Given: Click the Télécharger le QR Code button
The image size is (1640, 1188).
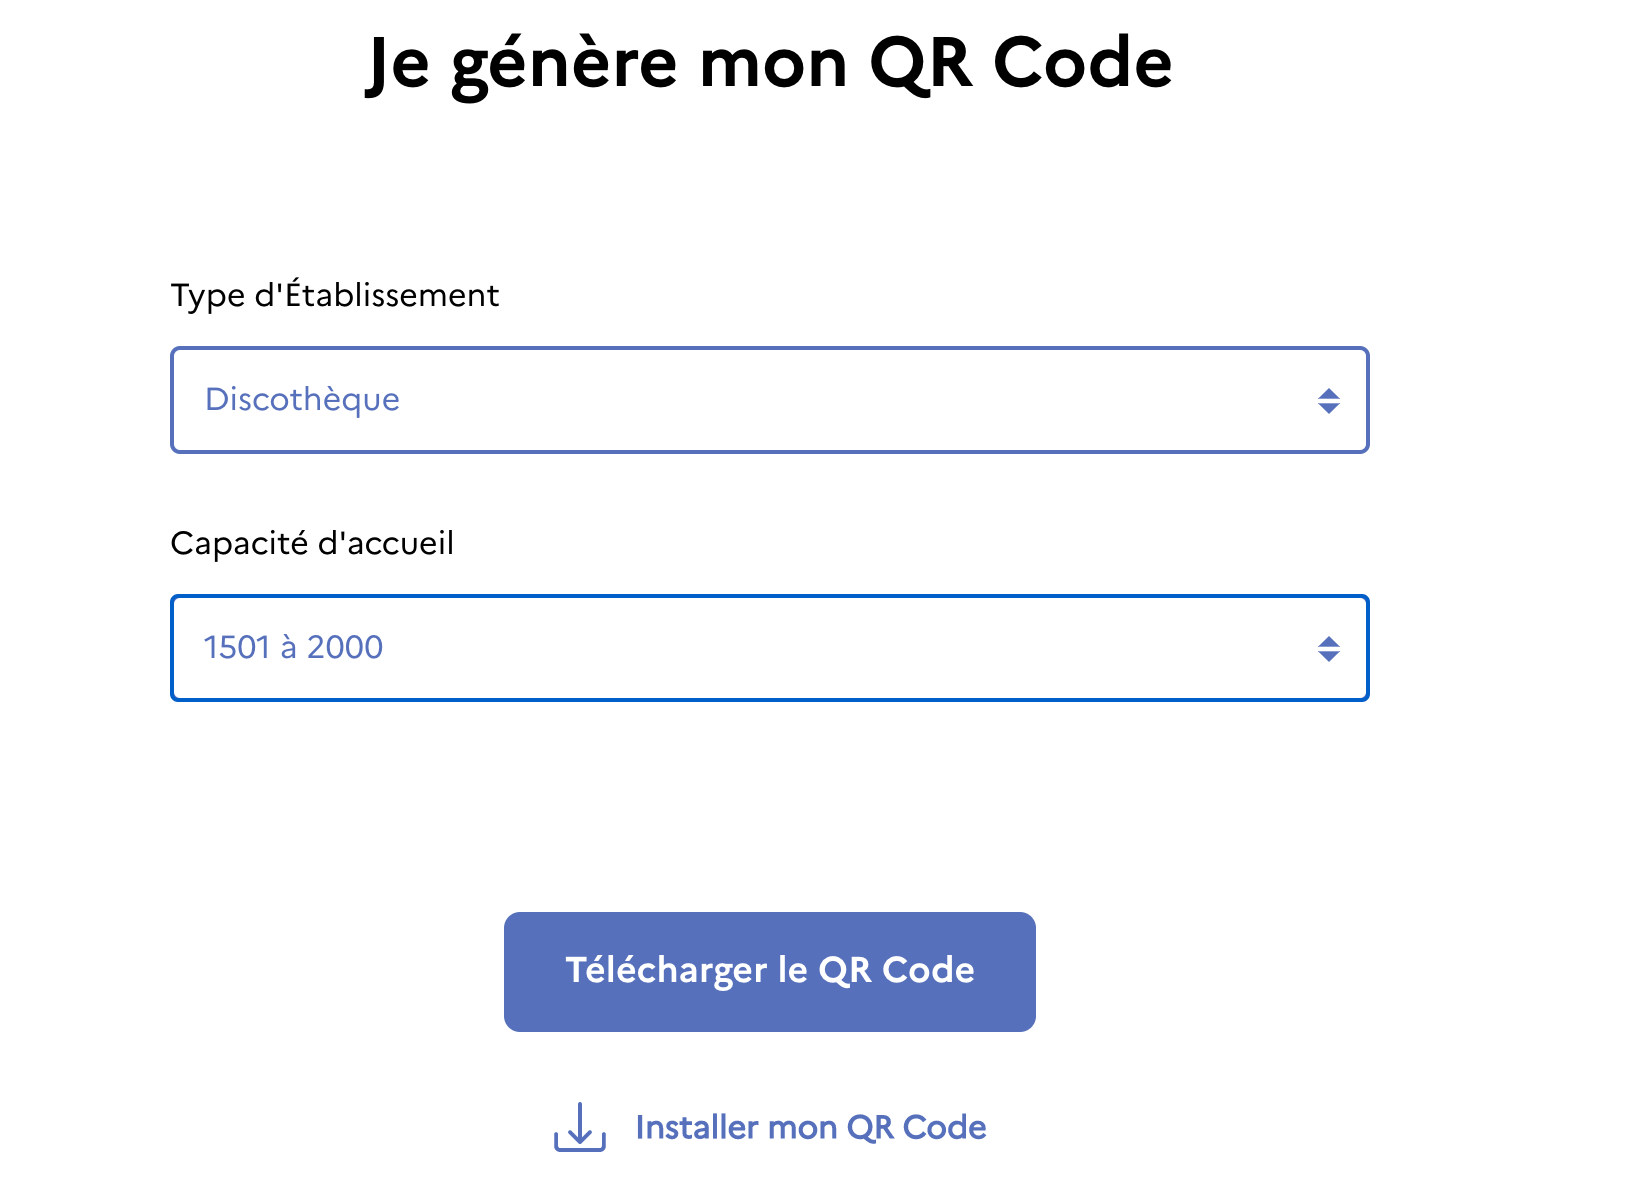Looking at the screenshot, I should pos(769,971).
